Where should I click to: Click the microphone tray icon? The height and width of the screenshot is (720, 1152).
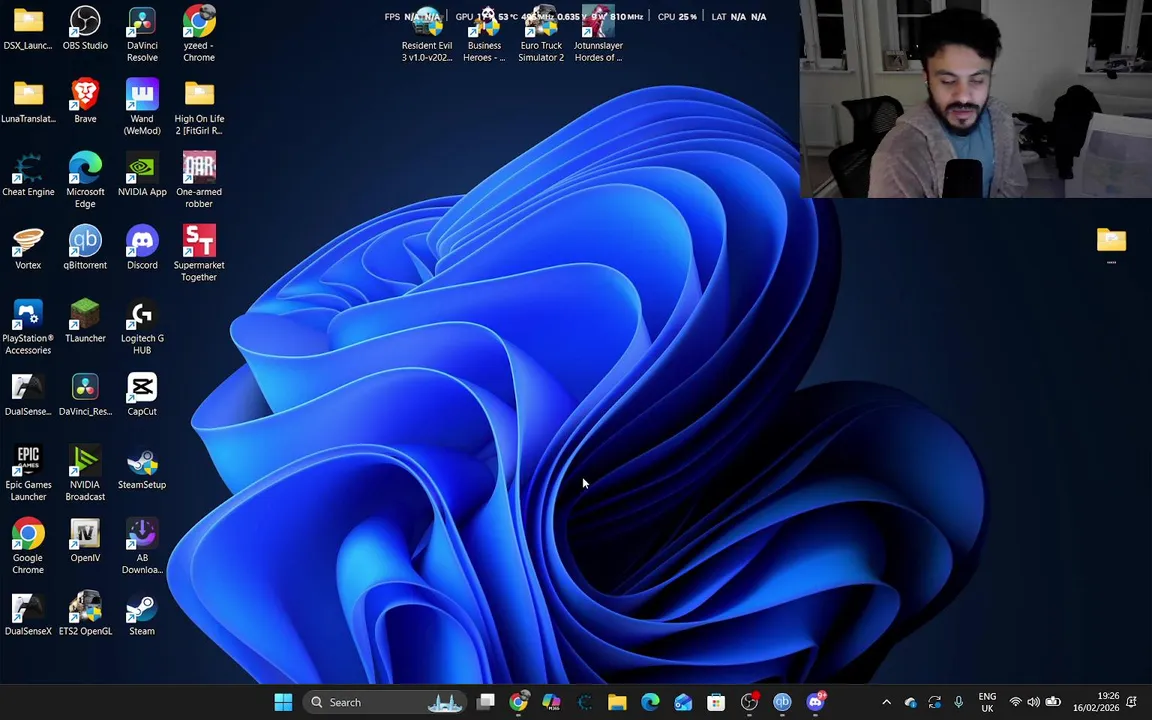pos(958,702)
